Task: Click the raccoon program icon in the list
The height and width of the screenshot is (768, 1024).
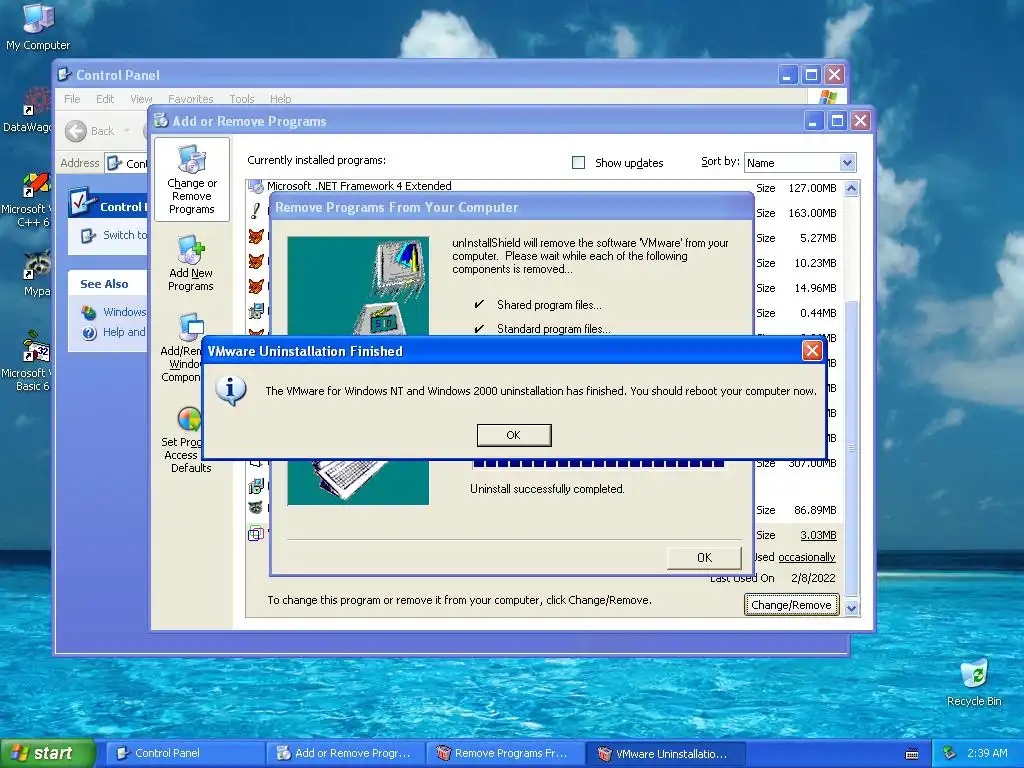Action: pyautogui.click(x=256, y=507)
